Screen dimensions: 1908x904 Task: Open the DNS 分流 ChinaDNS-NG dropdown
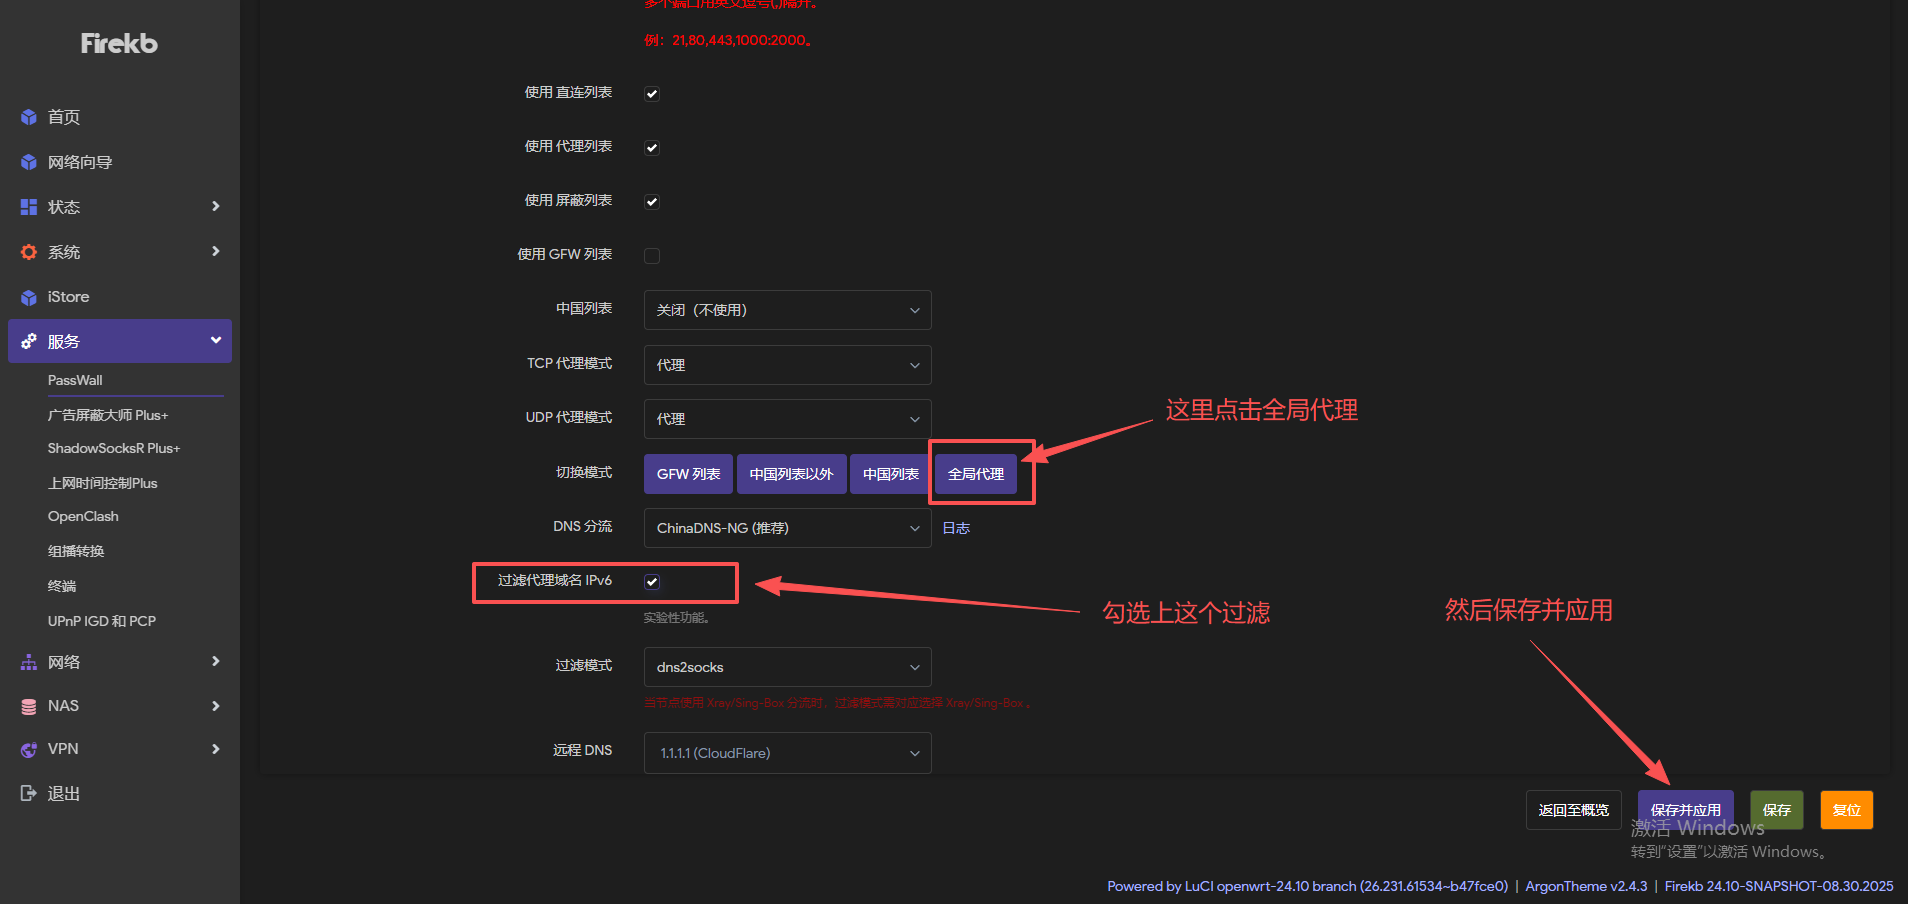click(787, 528)
